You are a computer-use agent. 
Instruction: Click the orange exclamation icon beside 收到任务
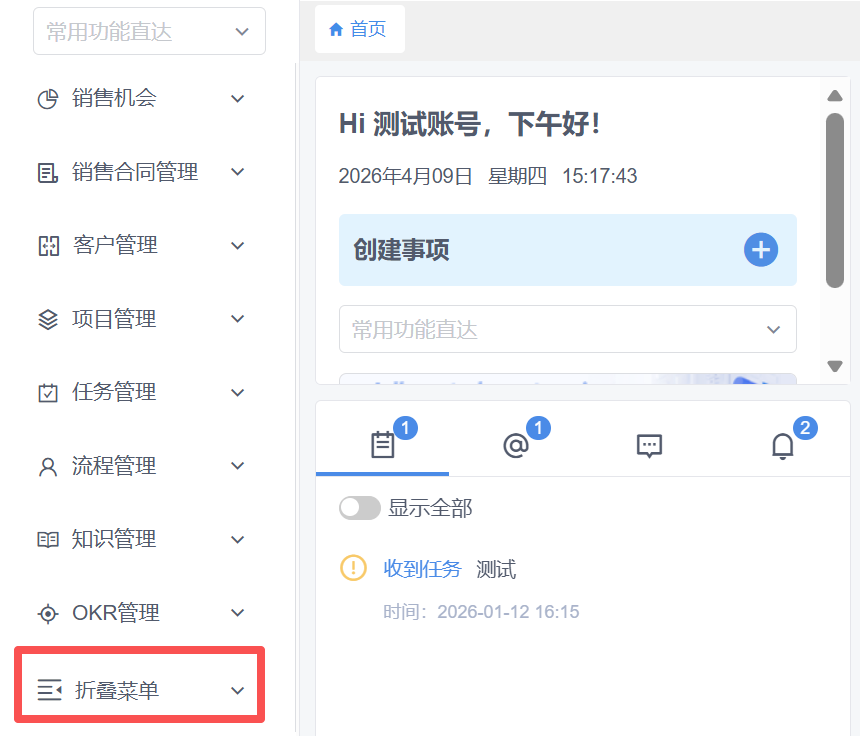[x=353, y=568]
